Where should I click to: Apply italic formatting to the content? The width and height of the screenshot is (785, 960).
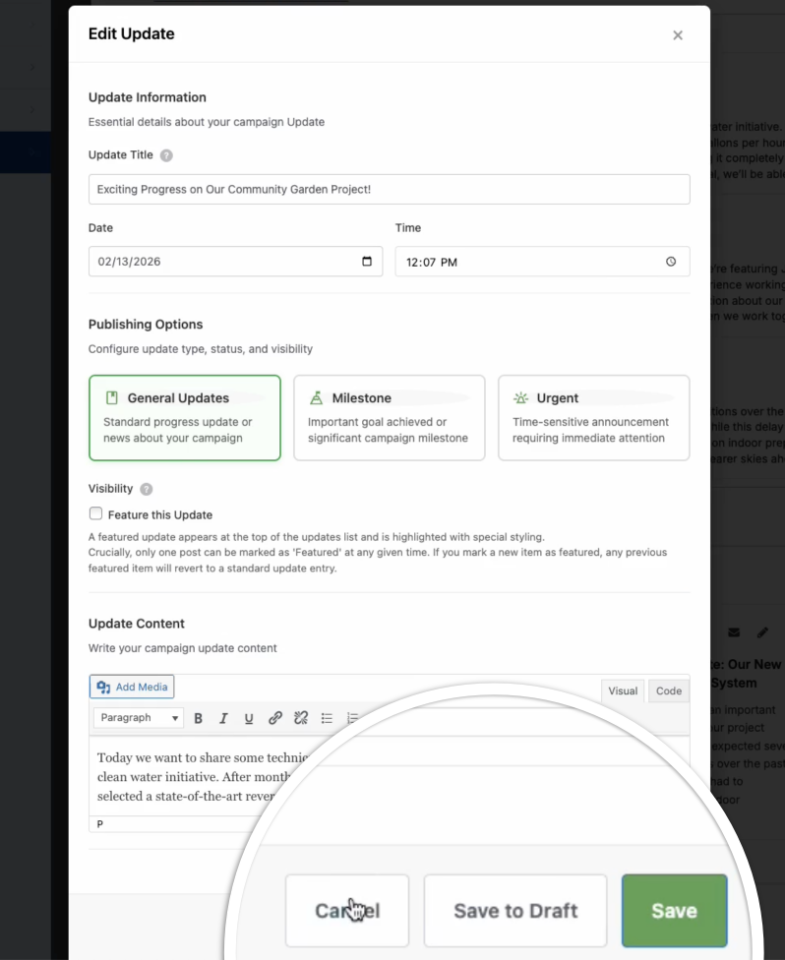tap(224, 718)
